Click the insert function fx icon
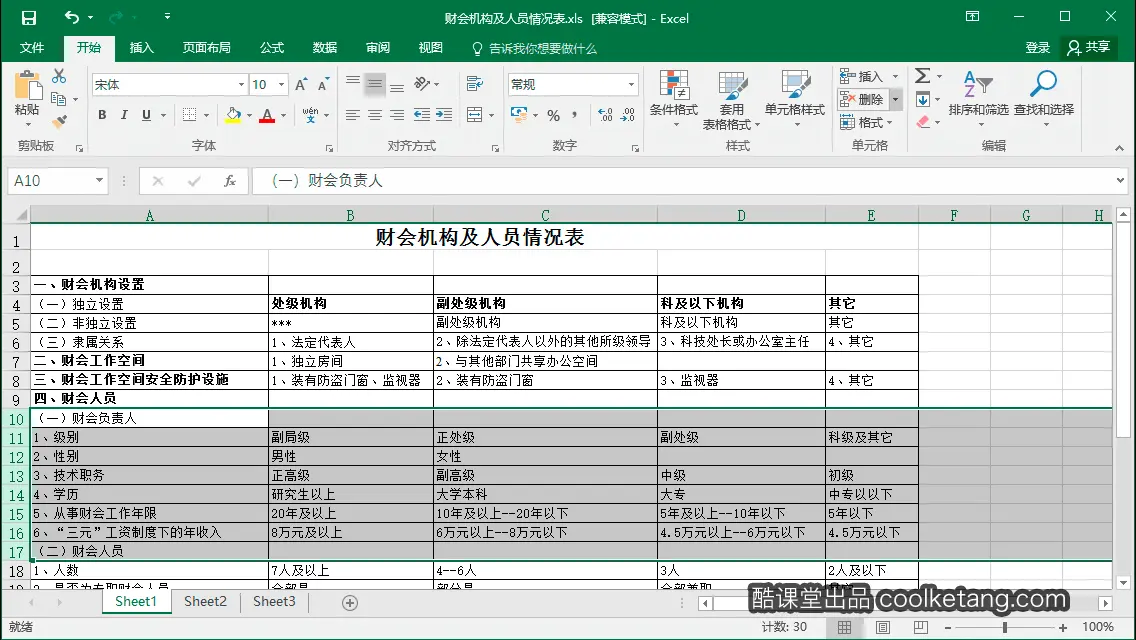The image size is (1136, 640). tap(230, 181)
